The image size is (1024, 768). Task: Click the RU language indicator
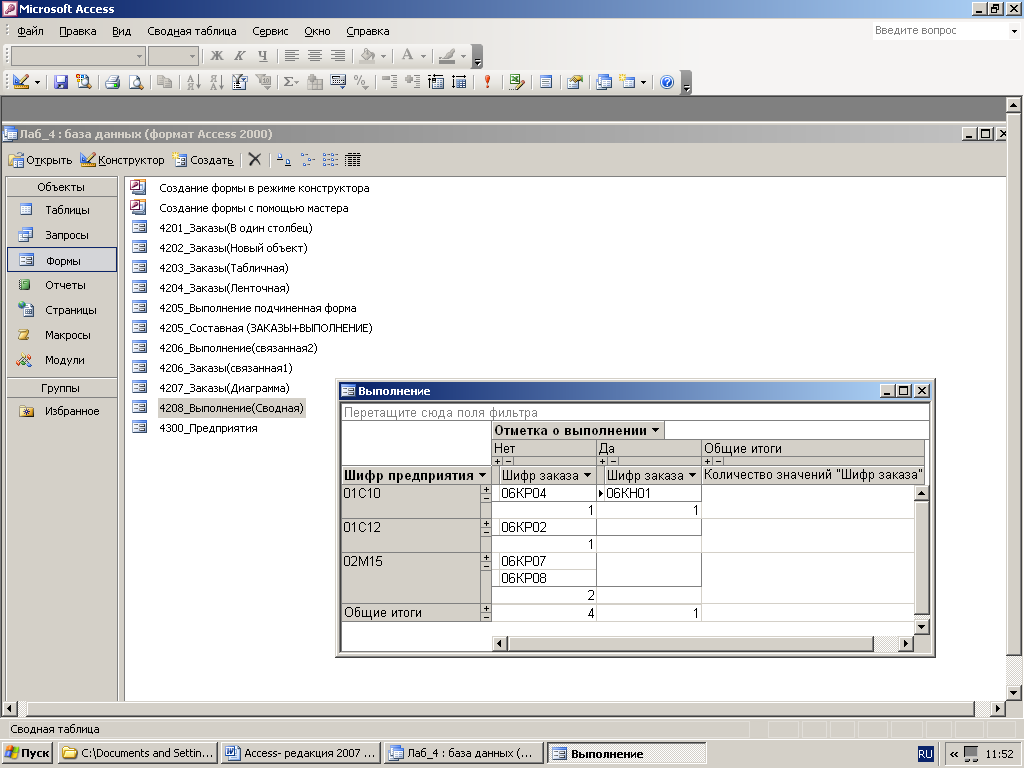(x=925, y=754)
